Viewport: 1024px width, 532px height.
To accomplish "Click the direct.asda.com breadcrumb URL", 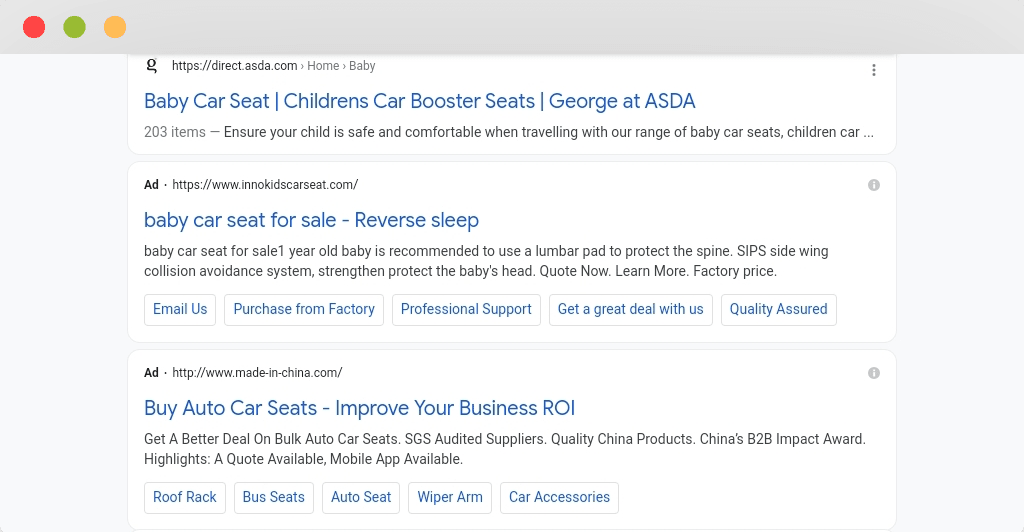I will click(274, 66).
